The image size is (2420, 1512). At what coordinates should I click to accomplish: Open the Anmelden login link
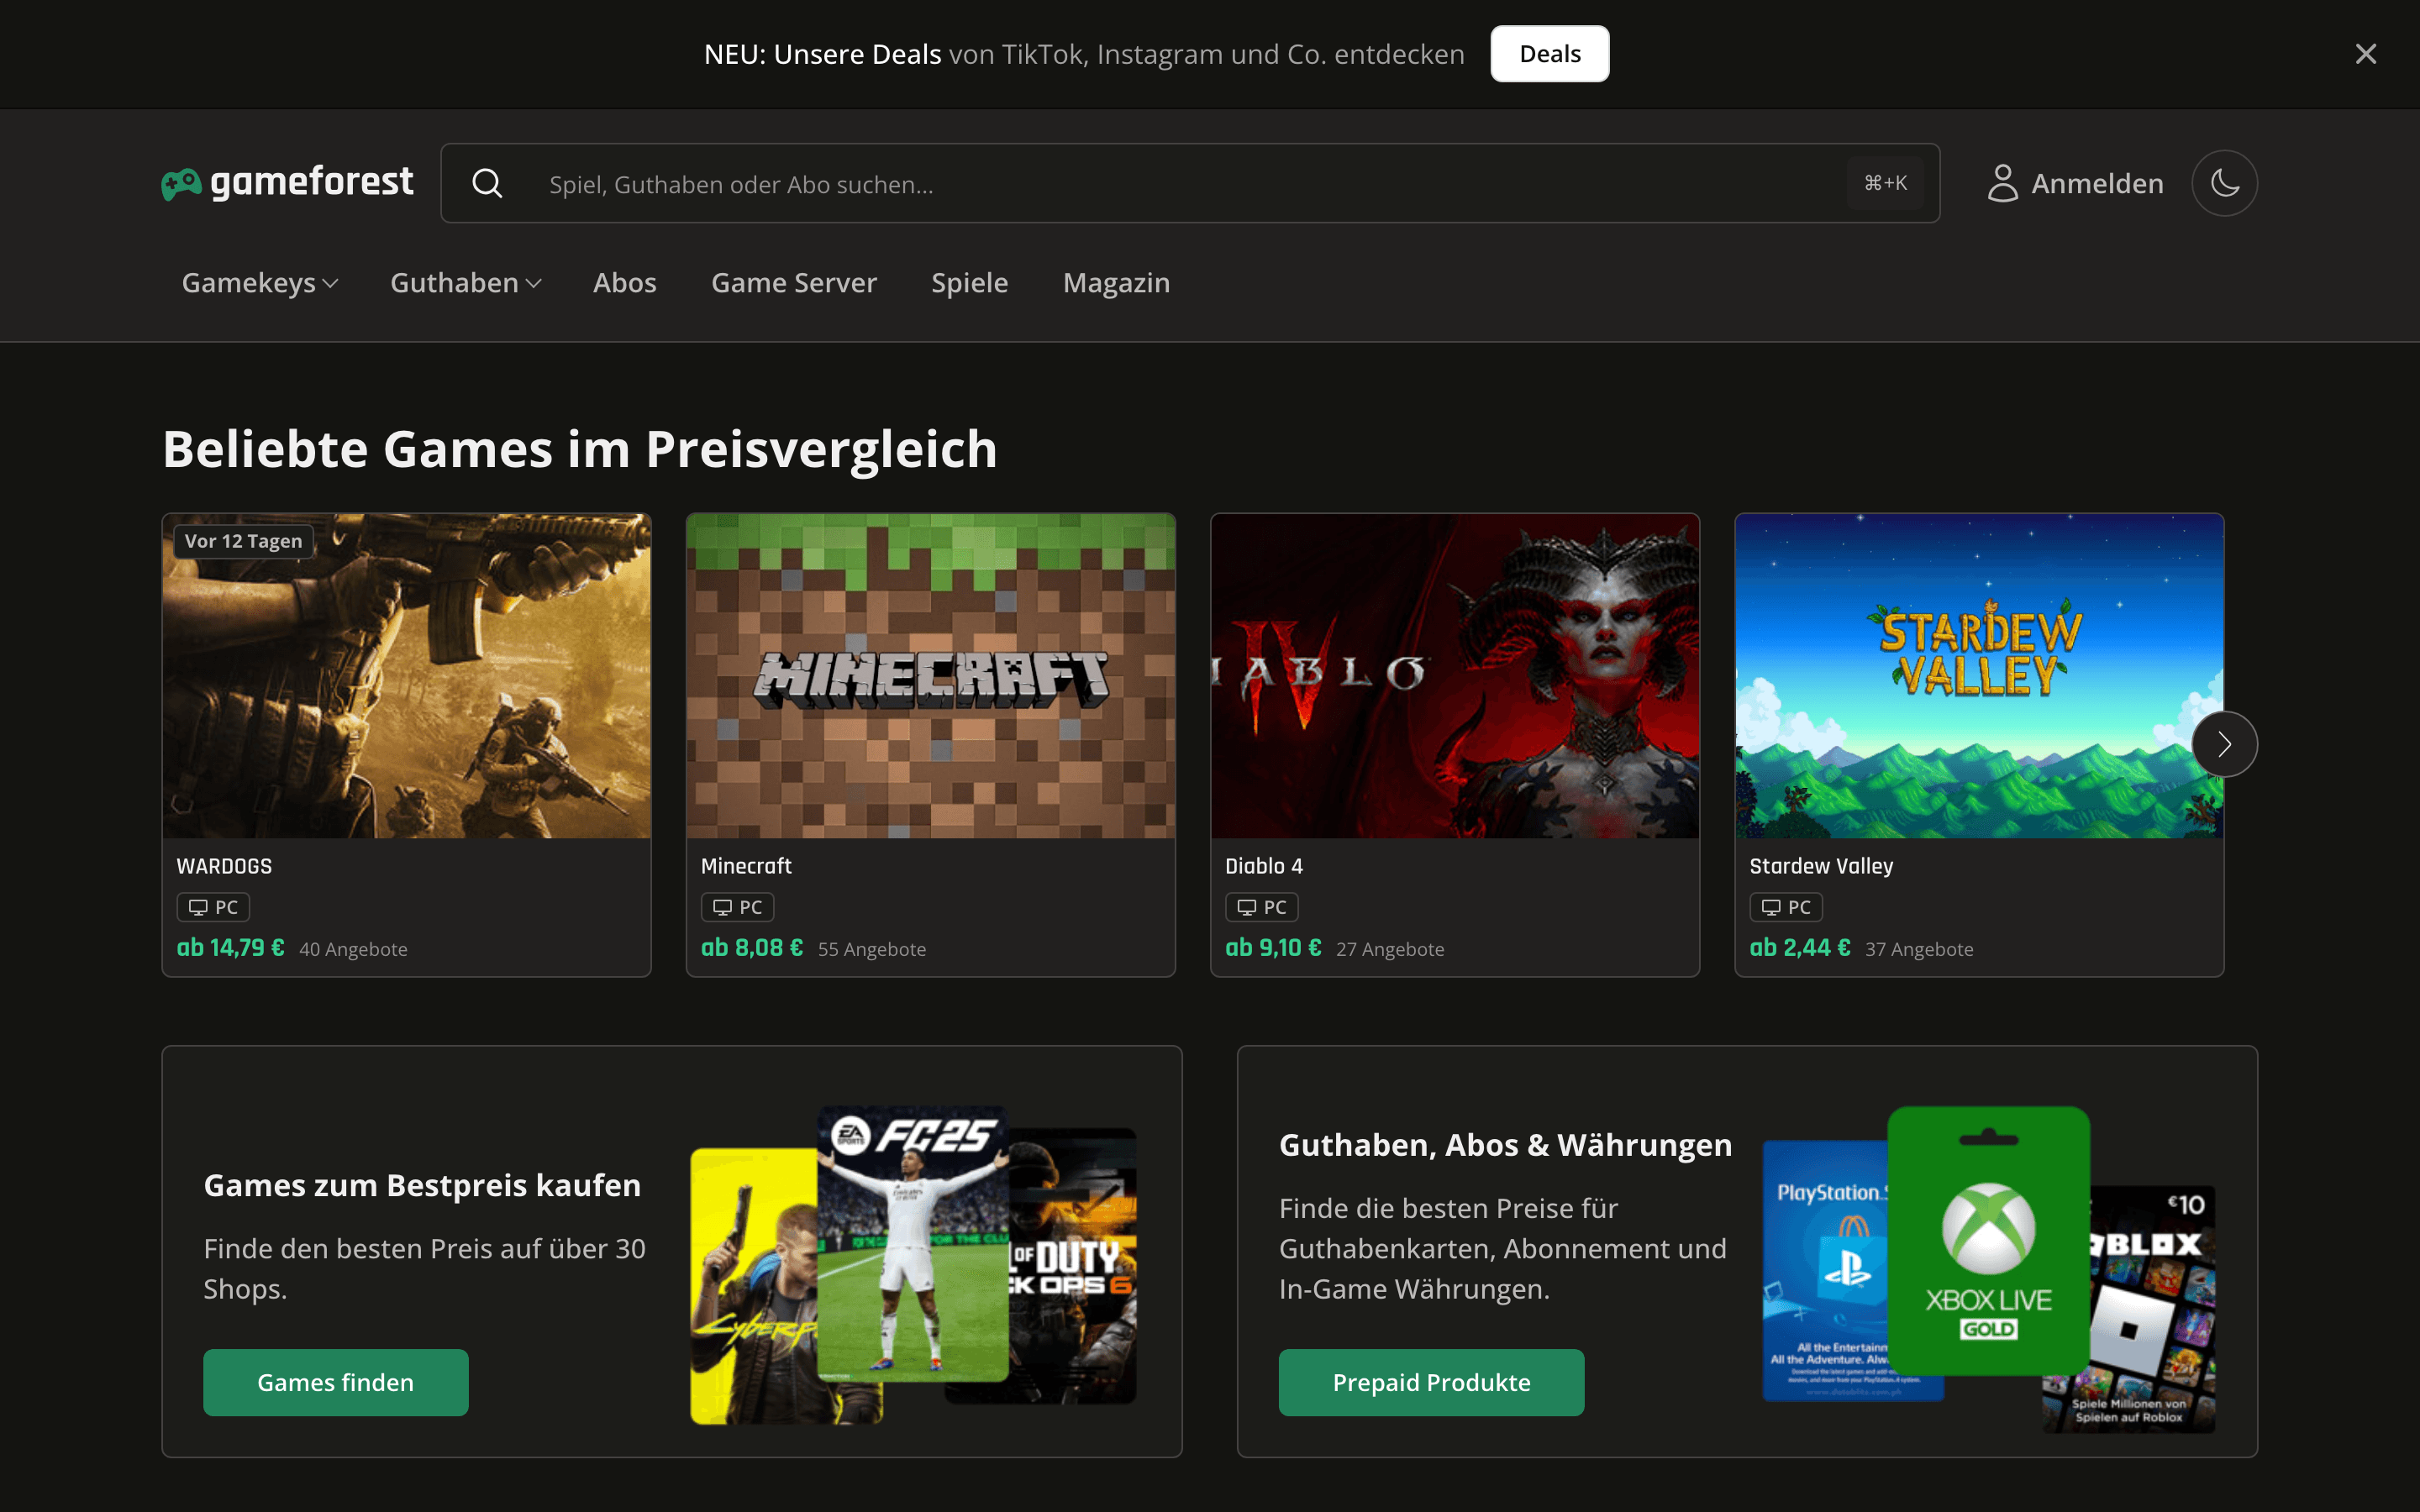click(2097, 184)
